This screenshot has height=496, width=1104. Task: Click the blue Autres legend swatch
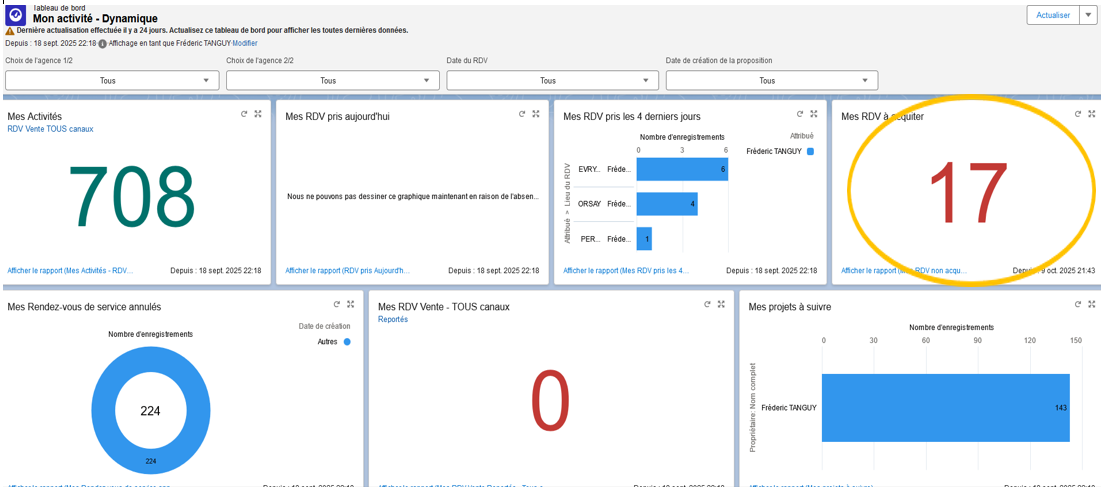point(347,342)
